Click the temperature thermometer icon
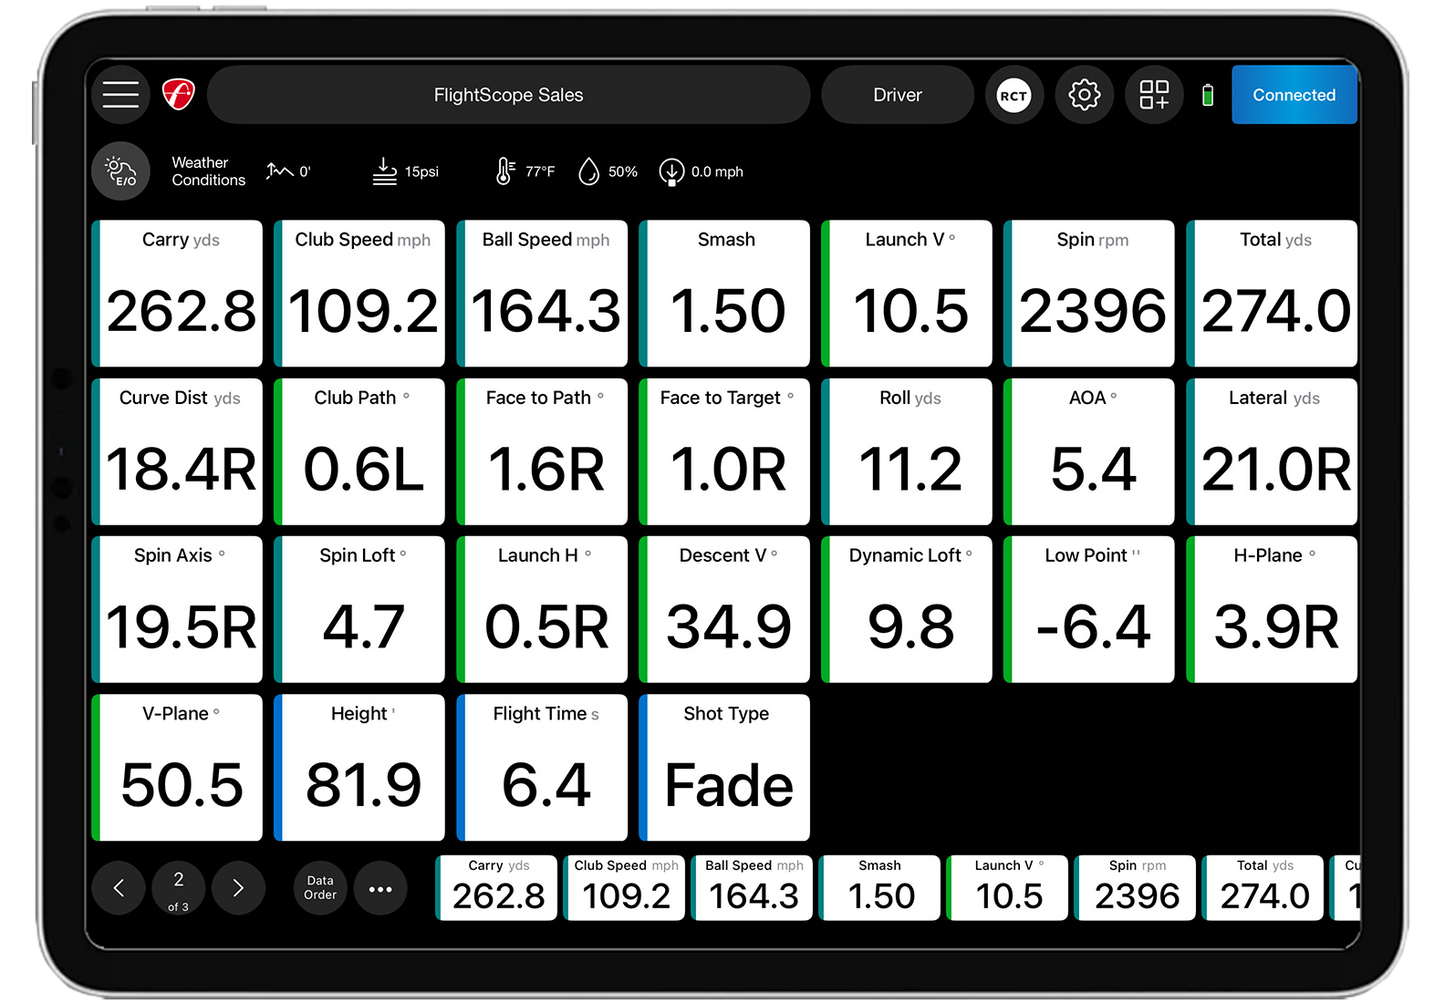 point(505,172)
